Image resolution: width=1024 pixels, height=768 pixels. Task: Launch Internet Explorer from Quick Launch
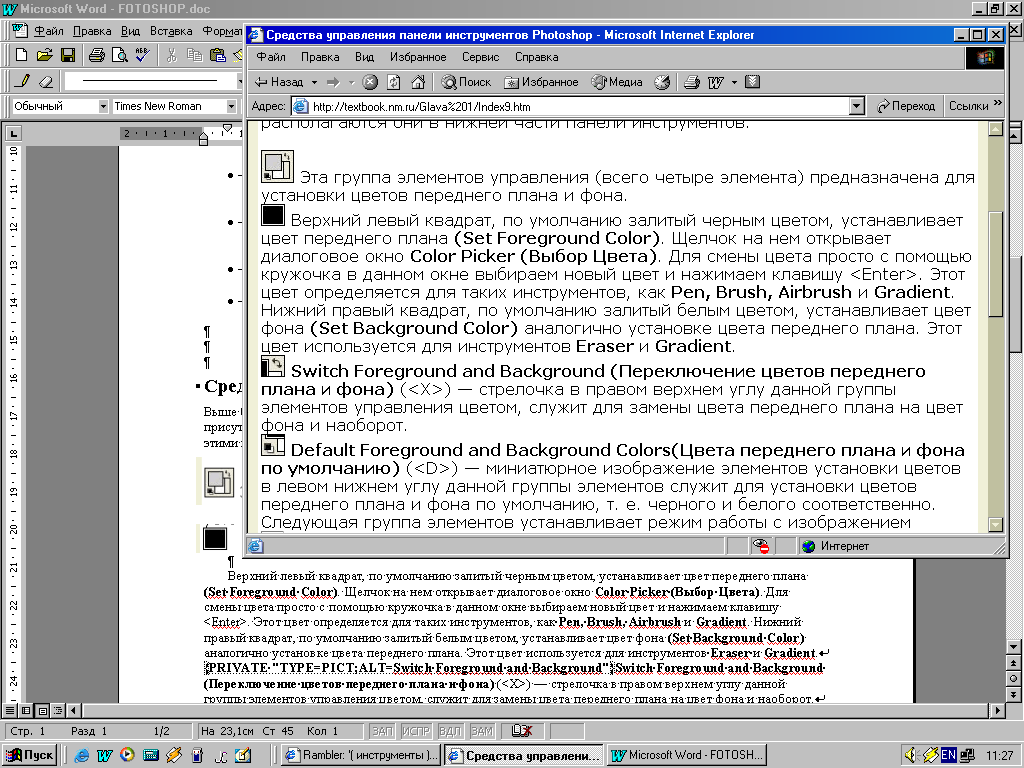tap(82, 756)
